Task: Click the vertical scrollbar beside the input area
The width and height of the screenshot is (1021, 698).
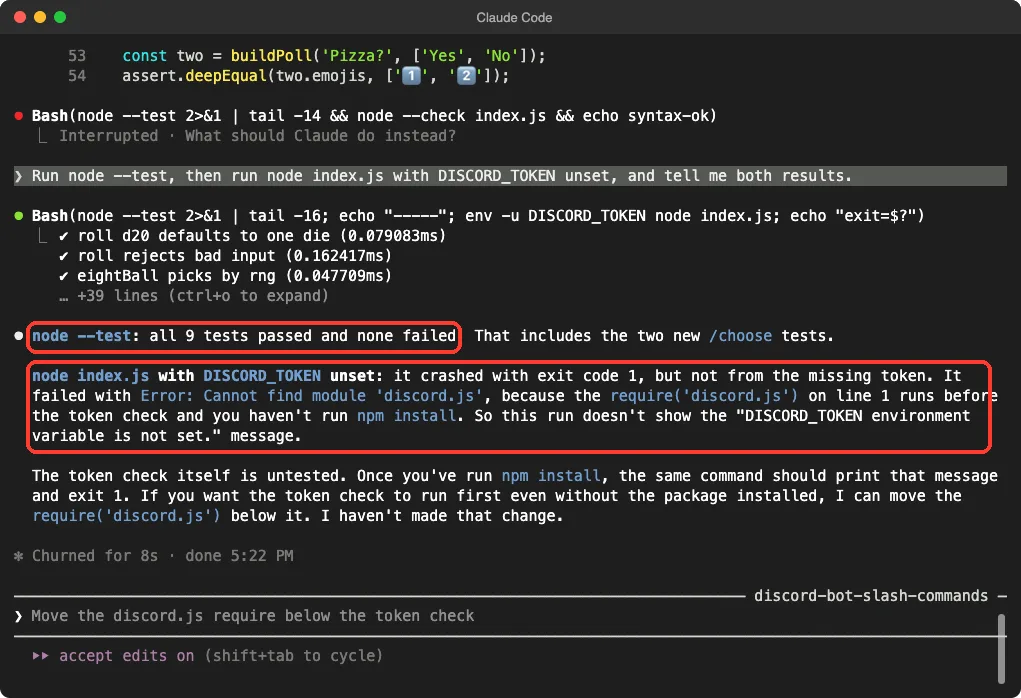Action: coord(1001,649)
